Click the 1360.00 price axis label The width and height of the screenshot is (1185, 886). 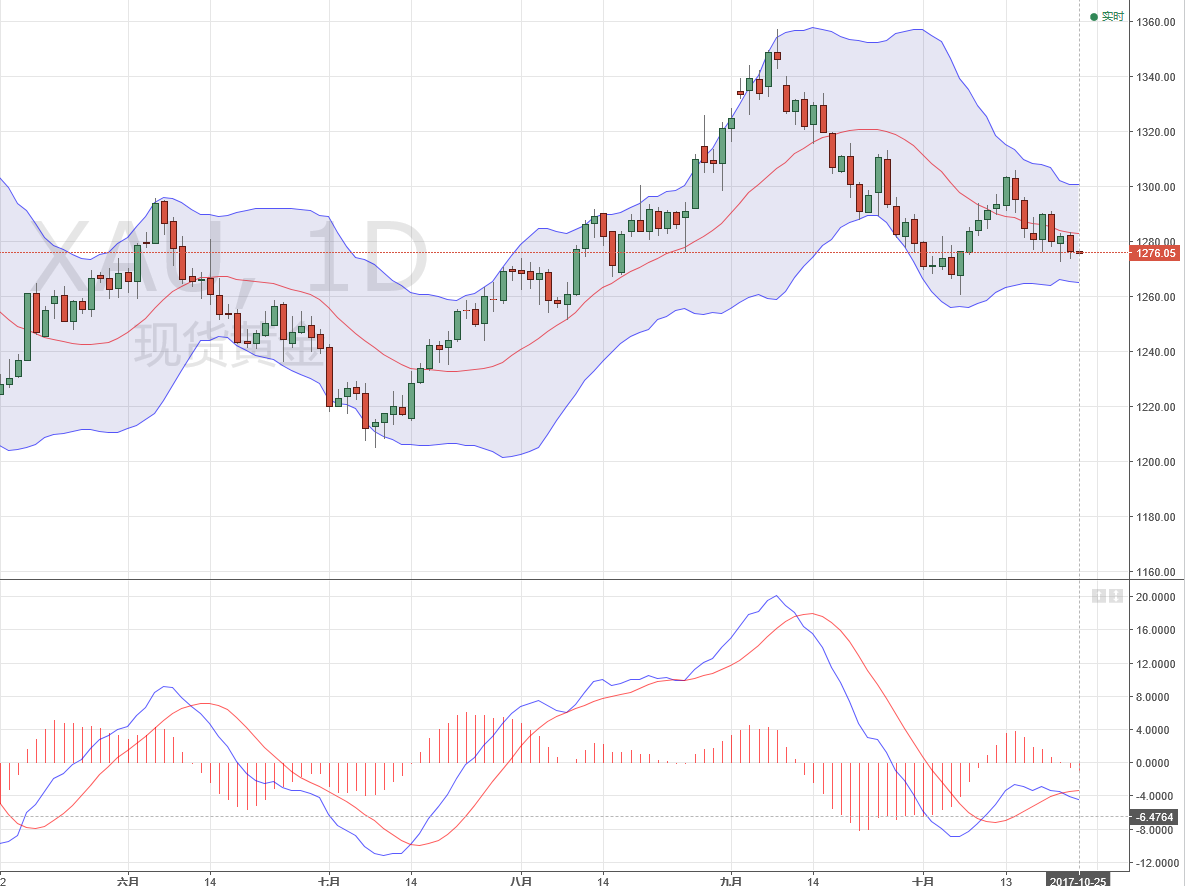(x=1156, y=22)
